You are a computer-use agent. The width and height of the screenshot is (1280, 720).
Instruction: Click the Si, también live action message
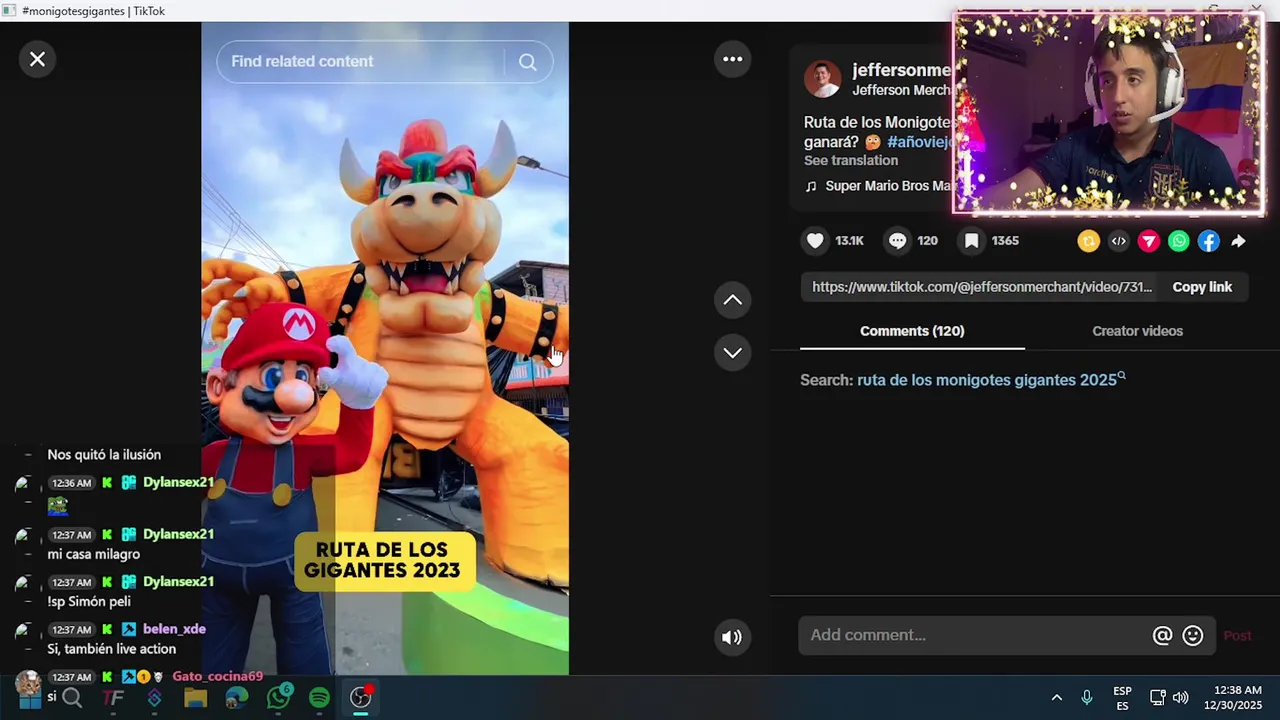111,649
